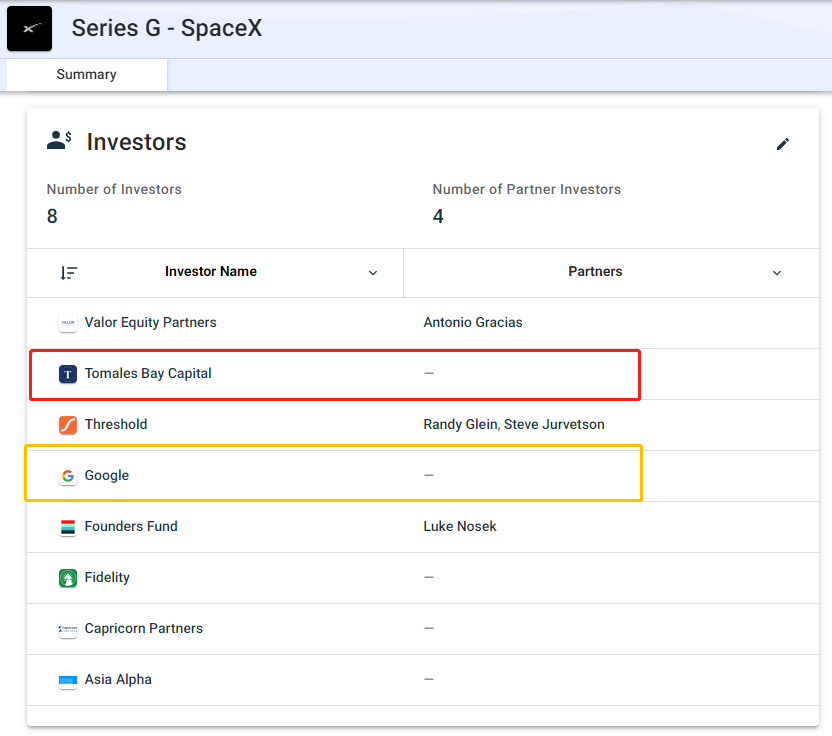Click the Google logo icon
The image size is (832, 736).
click(68, 476)
